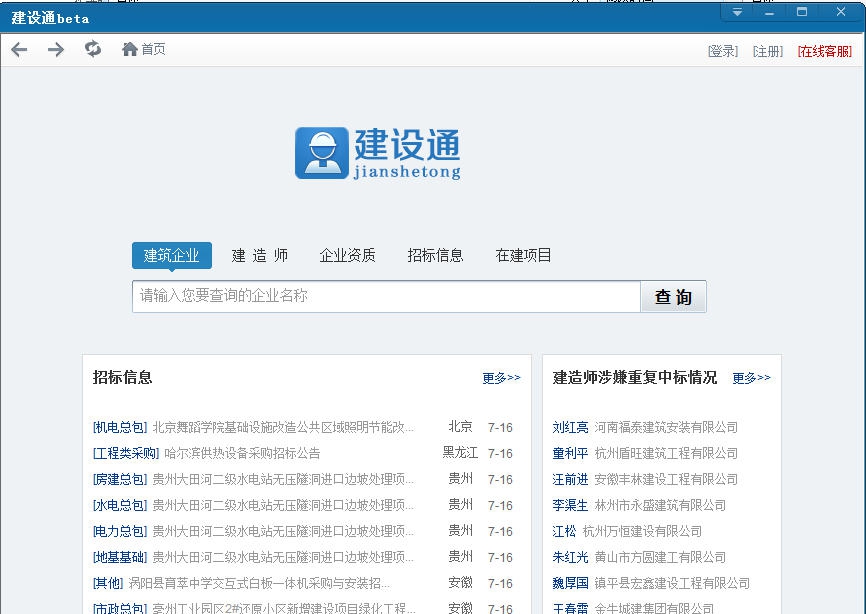Click company 黄山市方圆建工有限公司
The width and height of the screenshot is (866, 614).
(660, 557)
